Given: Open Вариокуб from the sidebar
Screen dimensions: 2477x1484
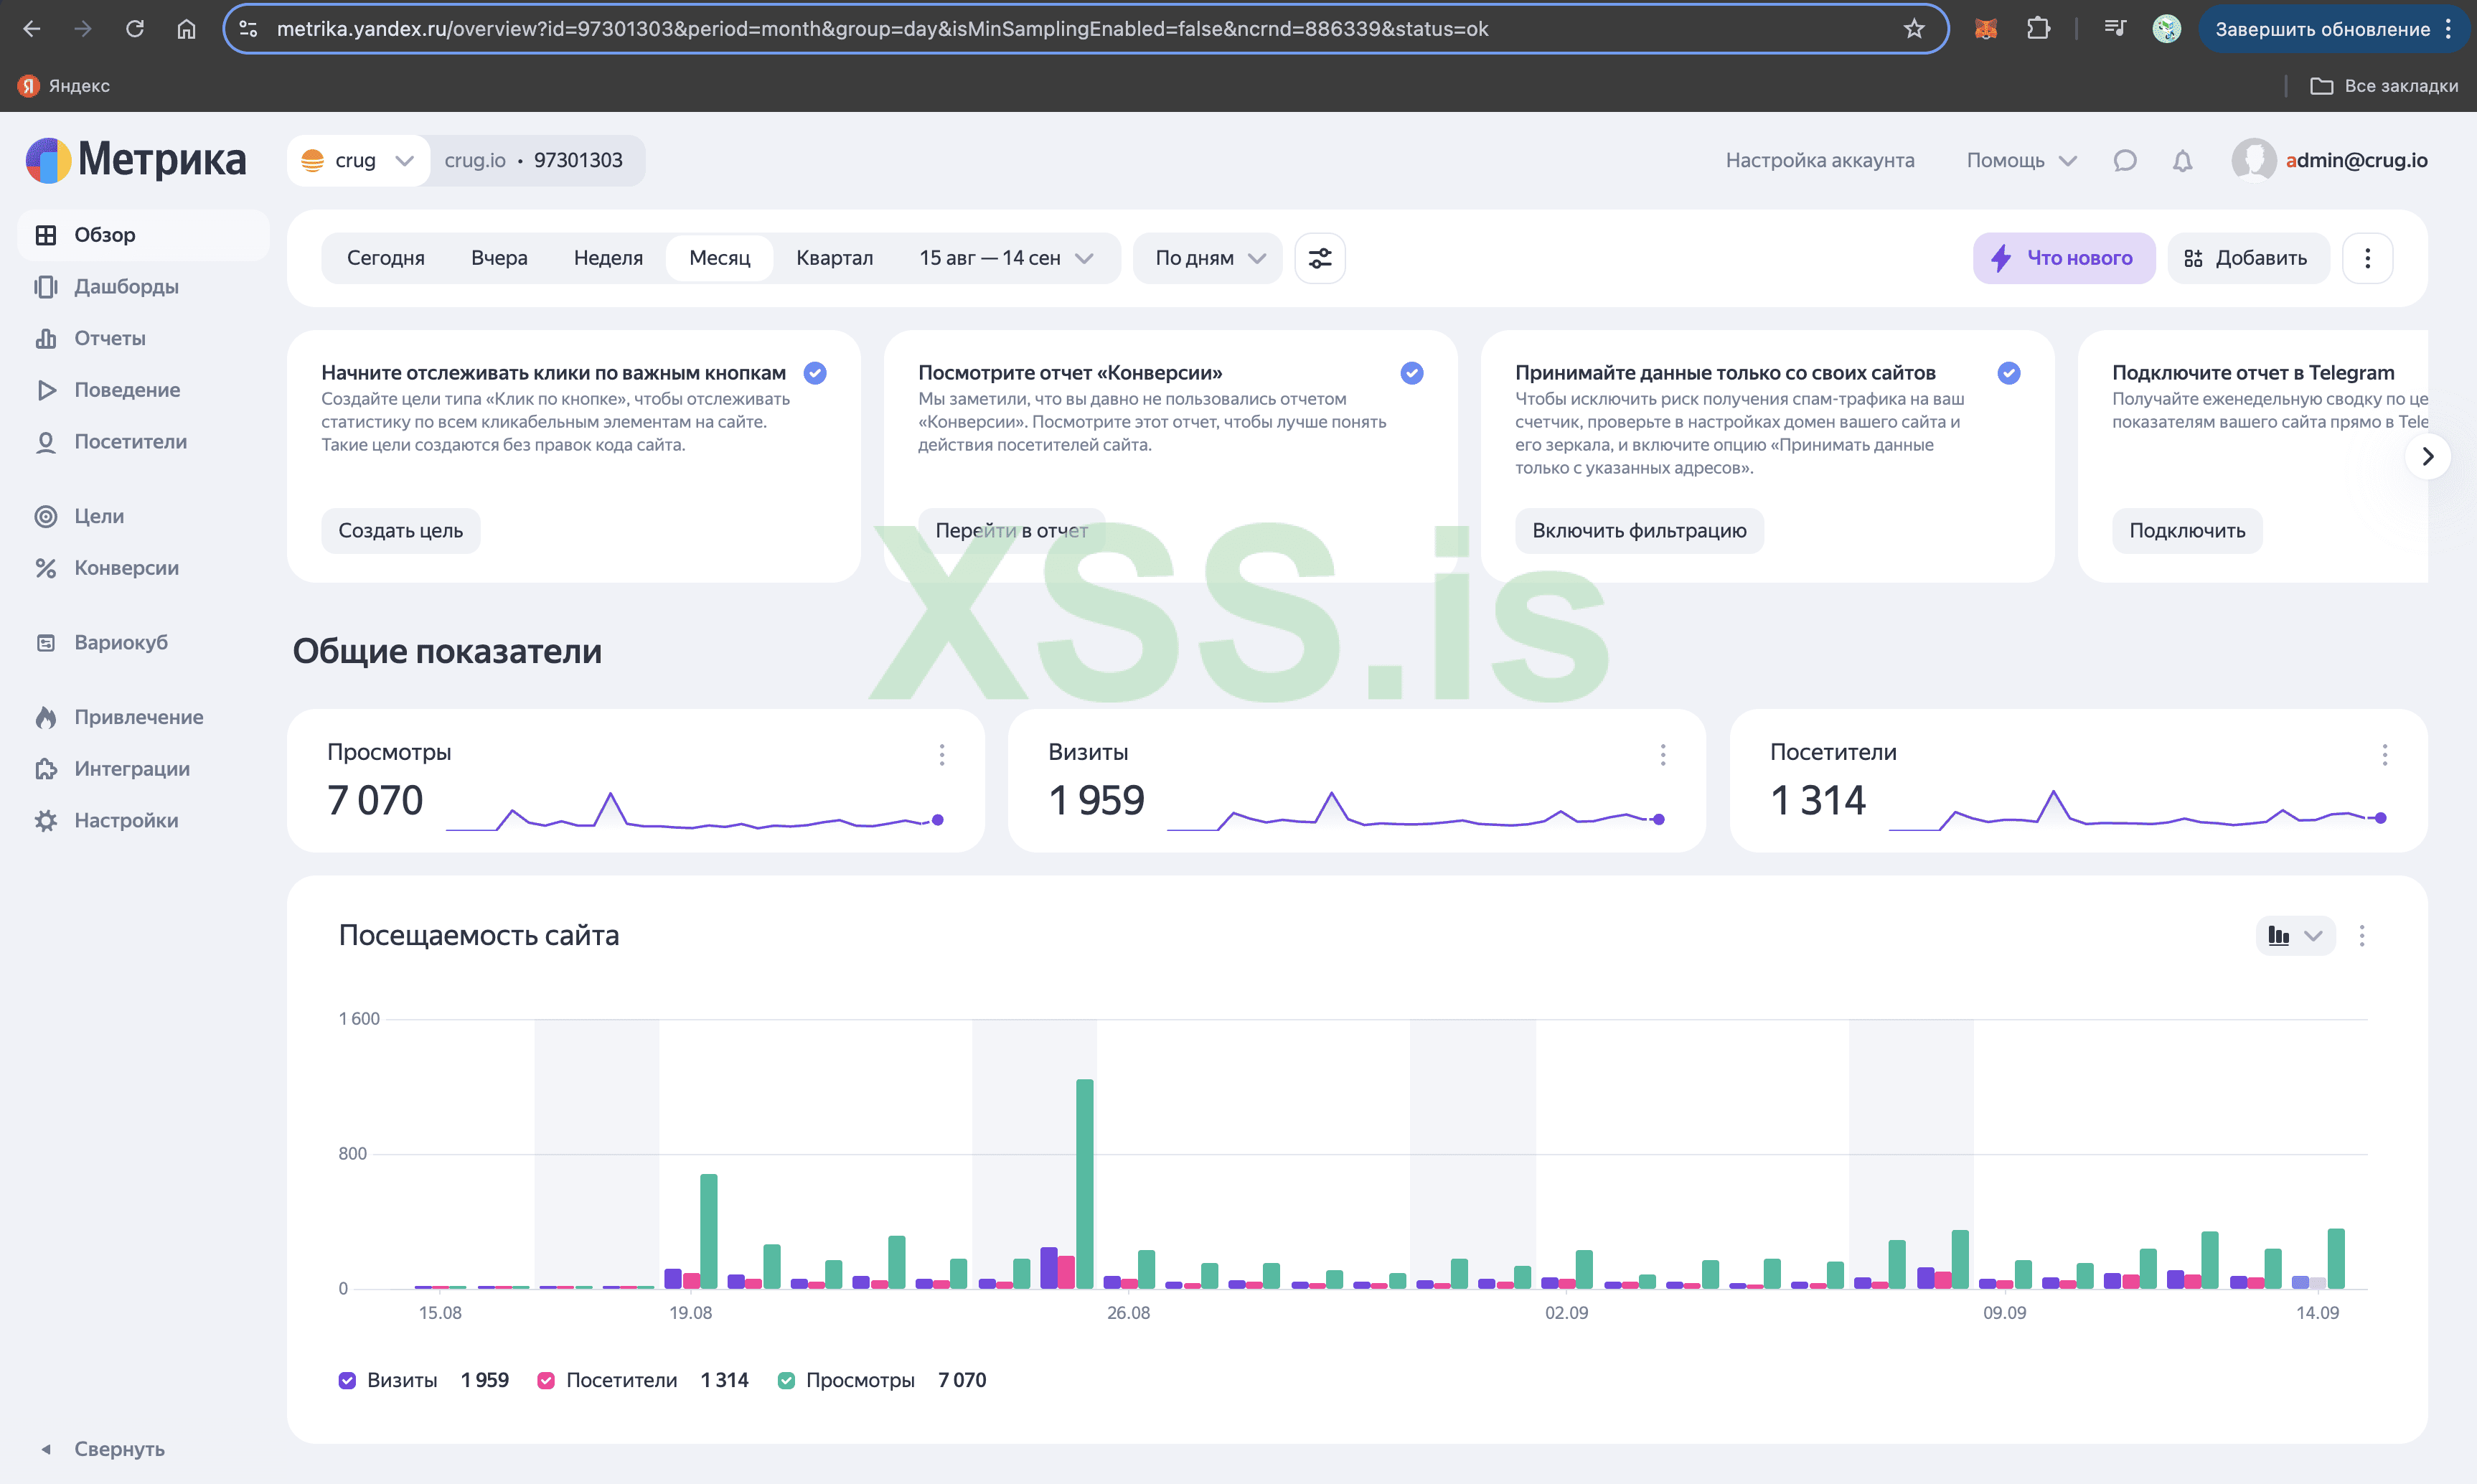Looking at the screenshot, I should pos(120,642).
